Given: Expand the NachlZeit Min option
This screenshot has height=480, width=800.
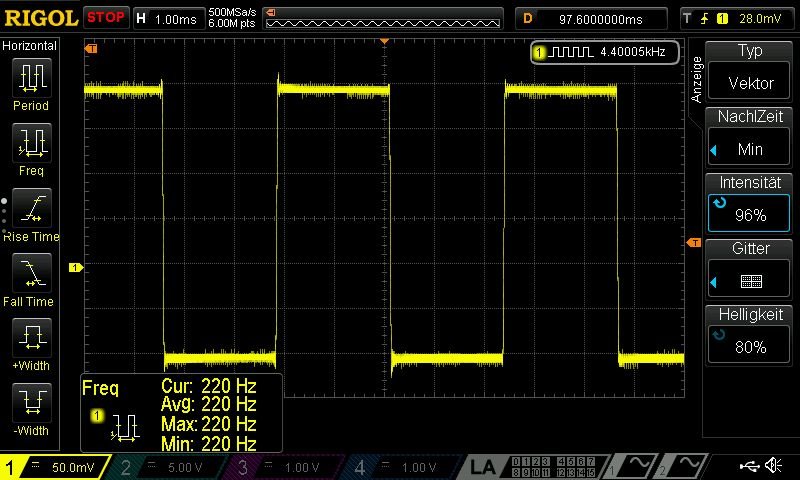Looking at the screenshot, I should tap(749, 137).
